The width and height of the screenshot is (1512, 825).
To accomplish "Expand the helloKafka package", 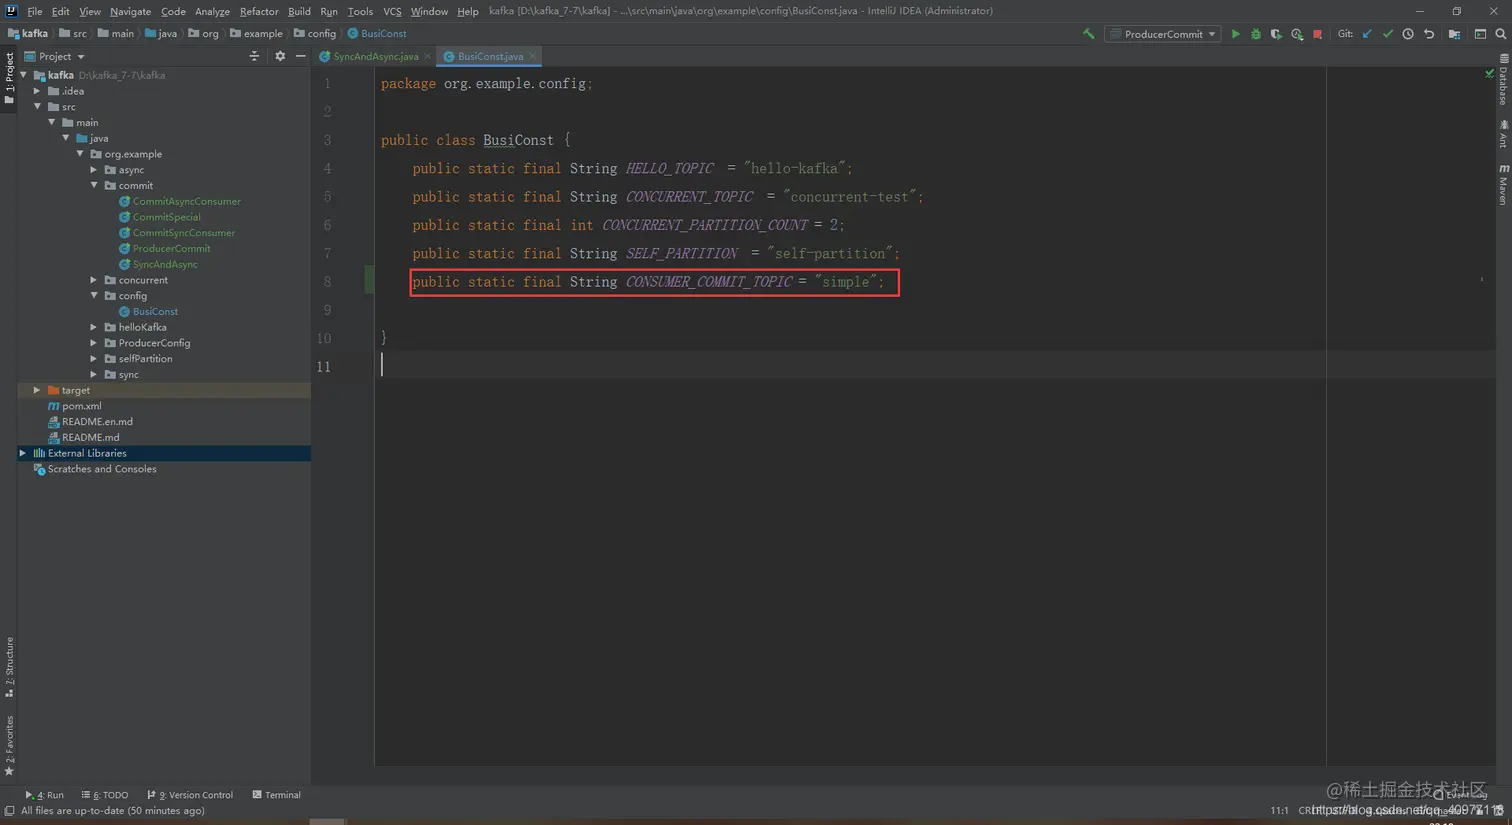I will (95, 327).
